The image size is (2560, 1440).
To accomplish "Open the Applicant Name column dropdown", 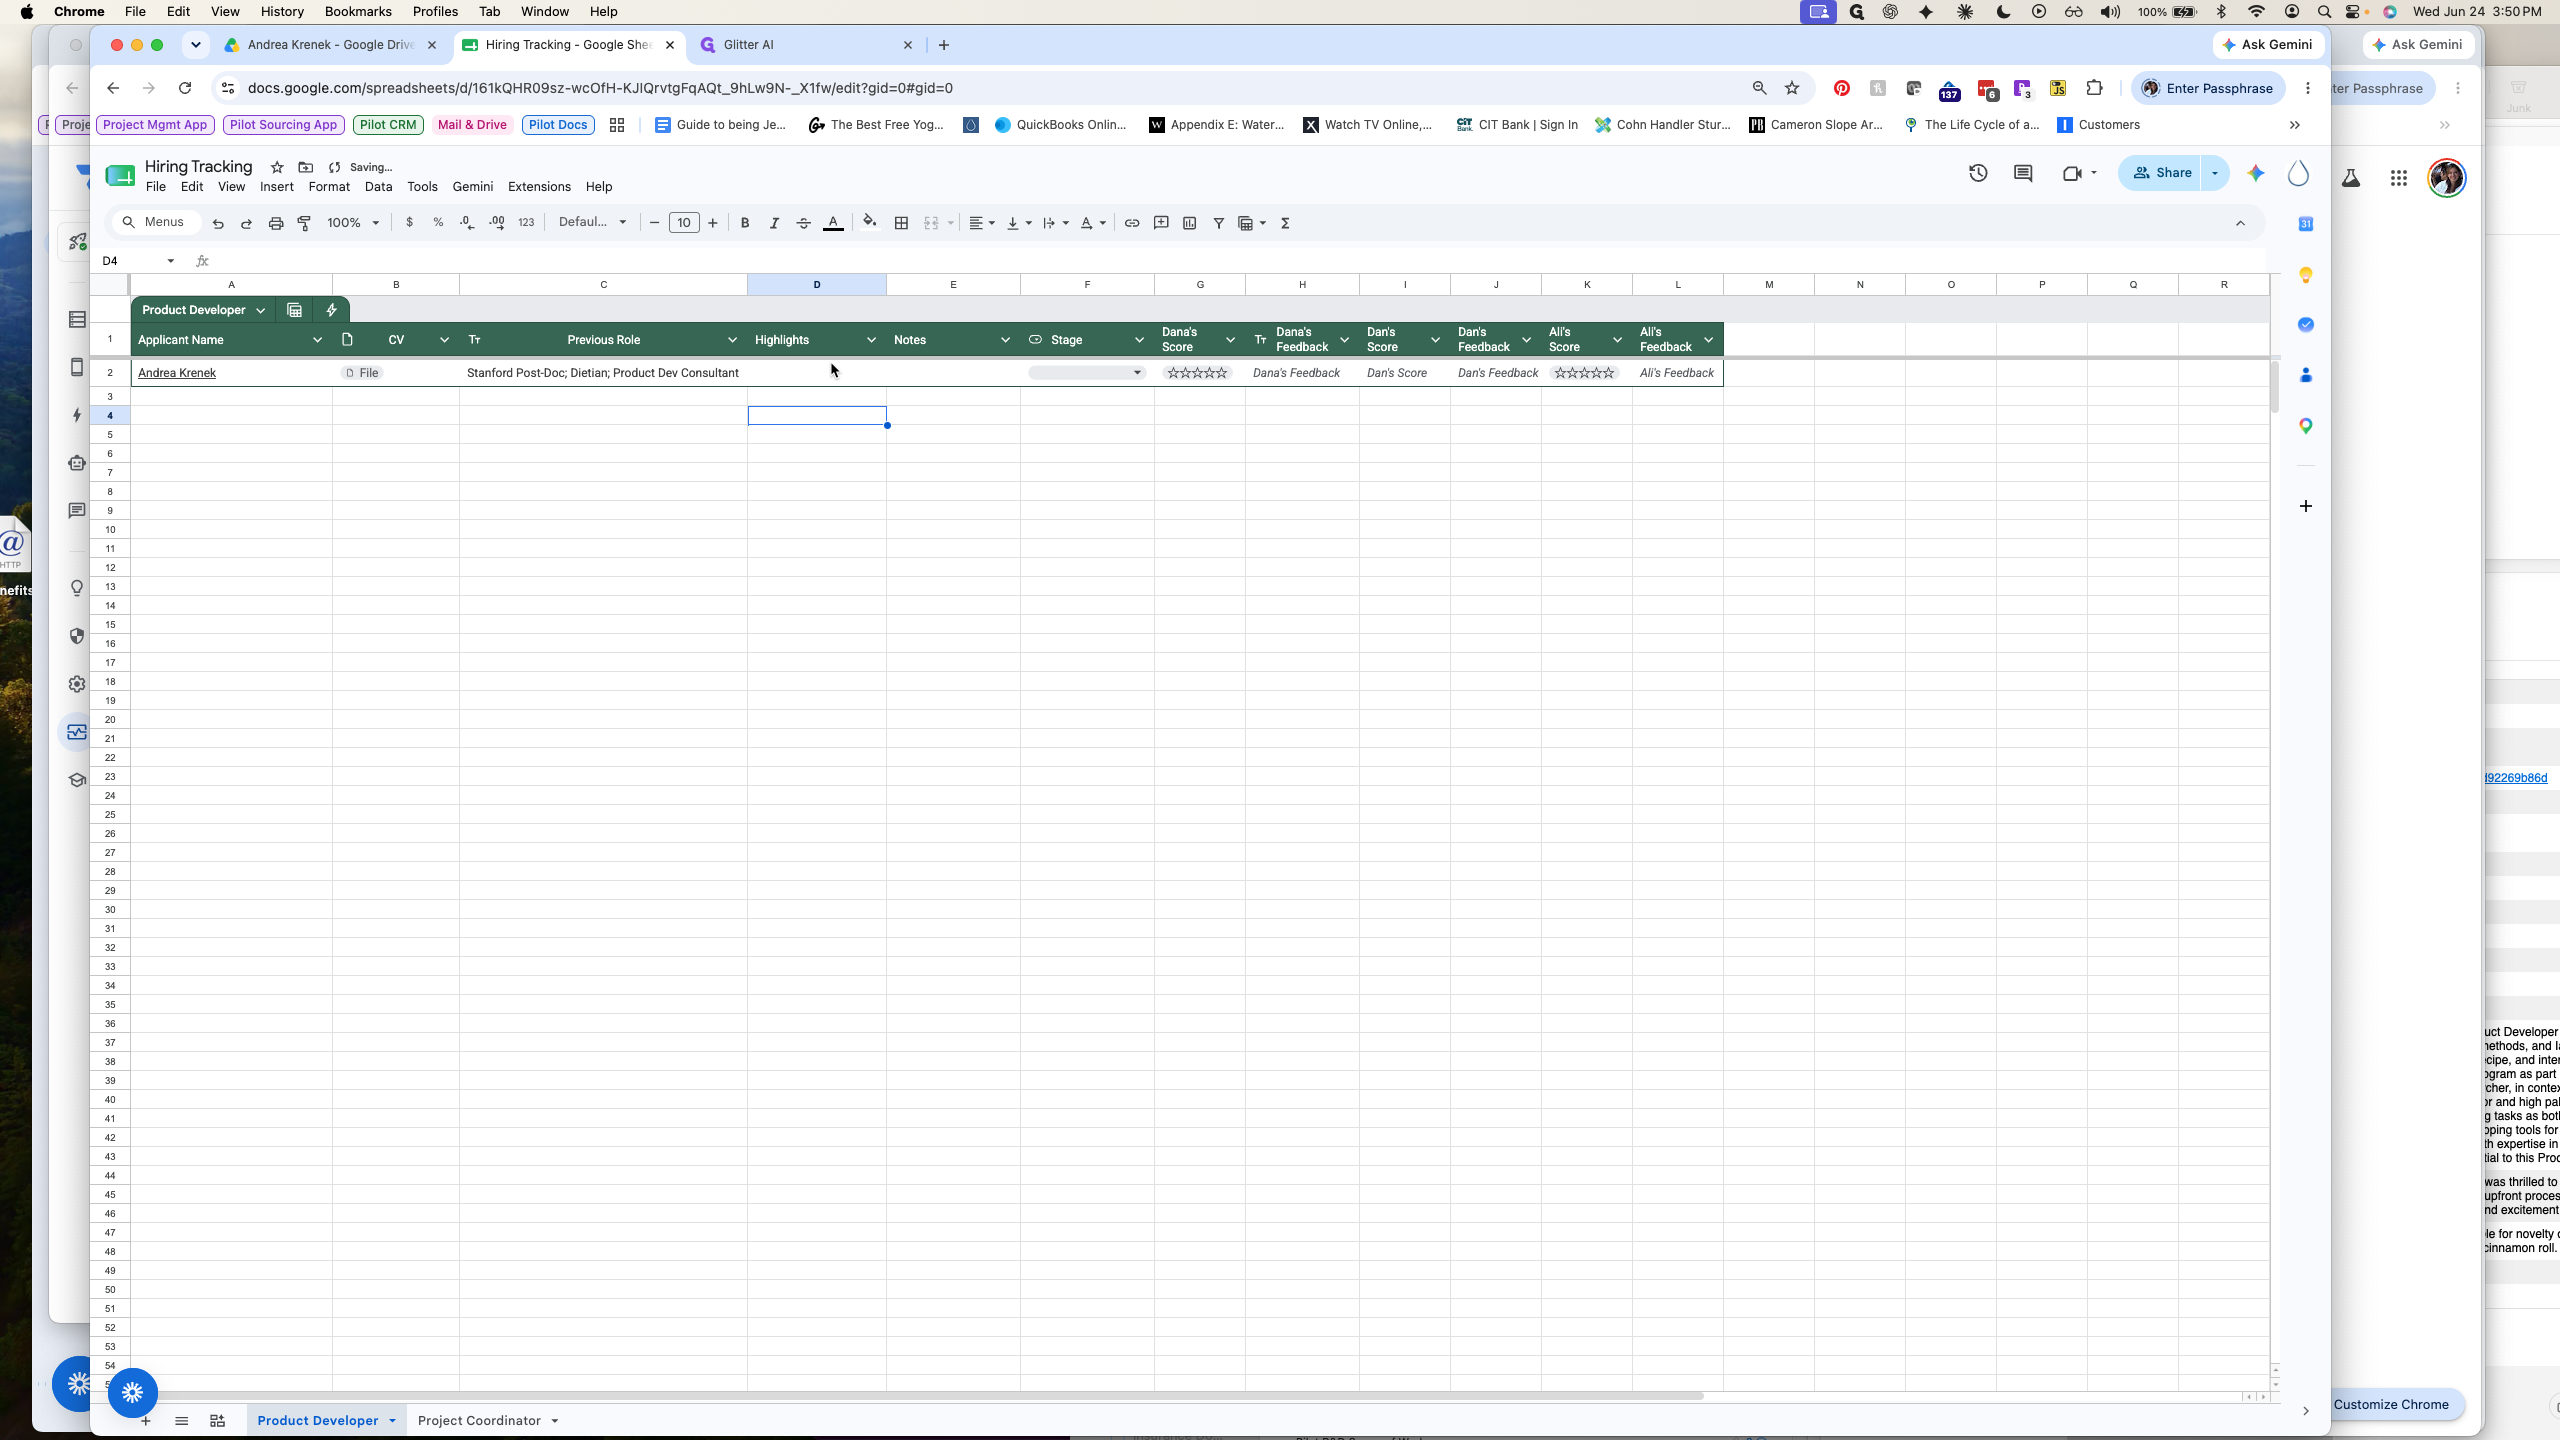I will coord(317,340).
